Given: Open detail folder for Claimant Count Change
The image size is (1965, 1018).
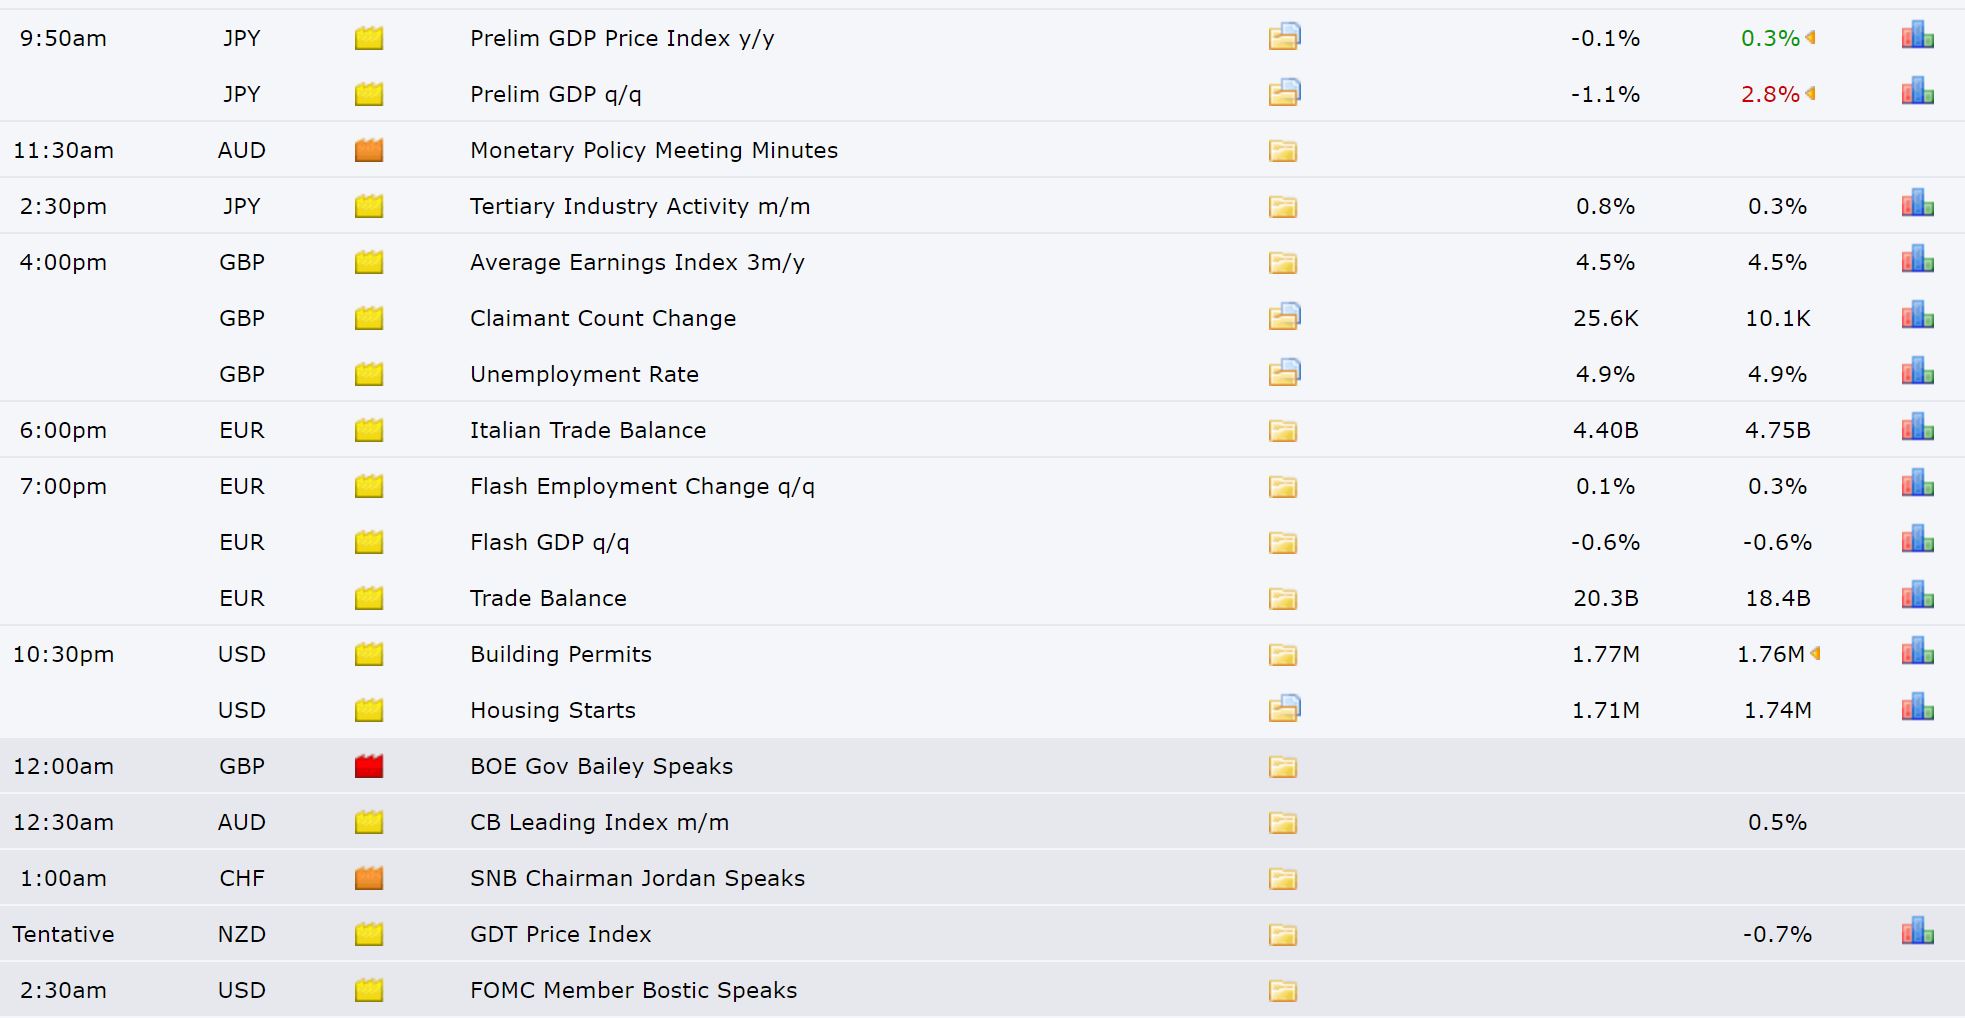Looking at the screenshot, I should (1284, 317).
